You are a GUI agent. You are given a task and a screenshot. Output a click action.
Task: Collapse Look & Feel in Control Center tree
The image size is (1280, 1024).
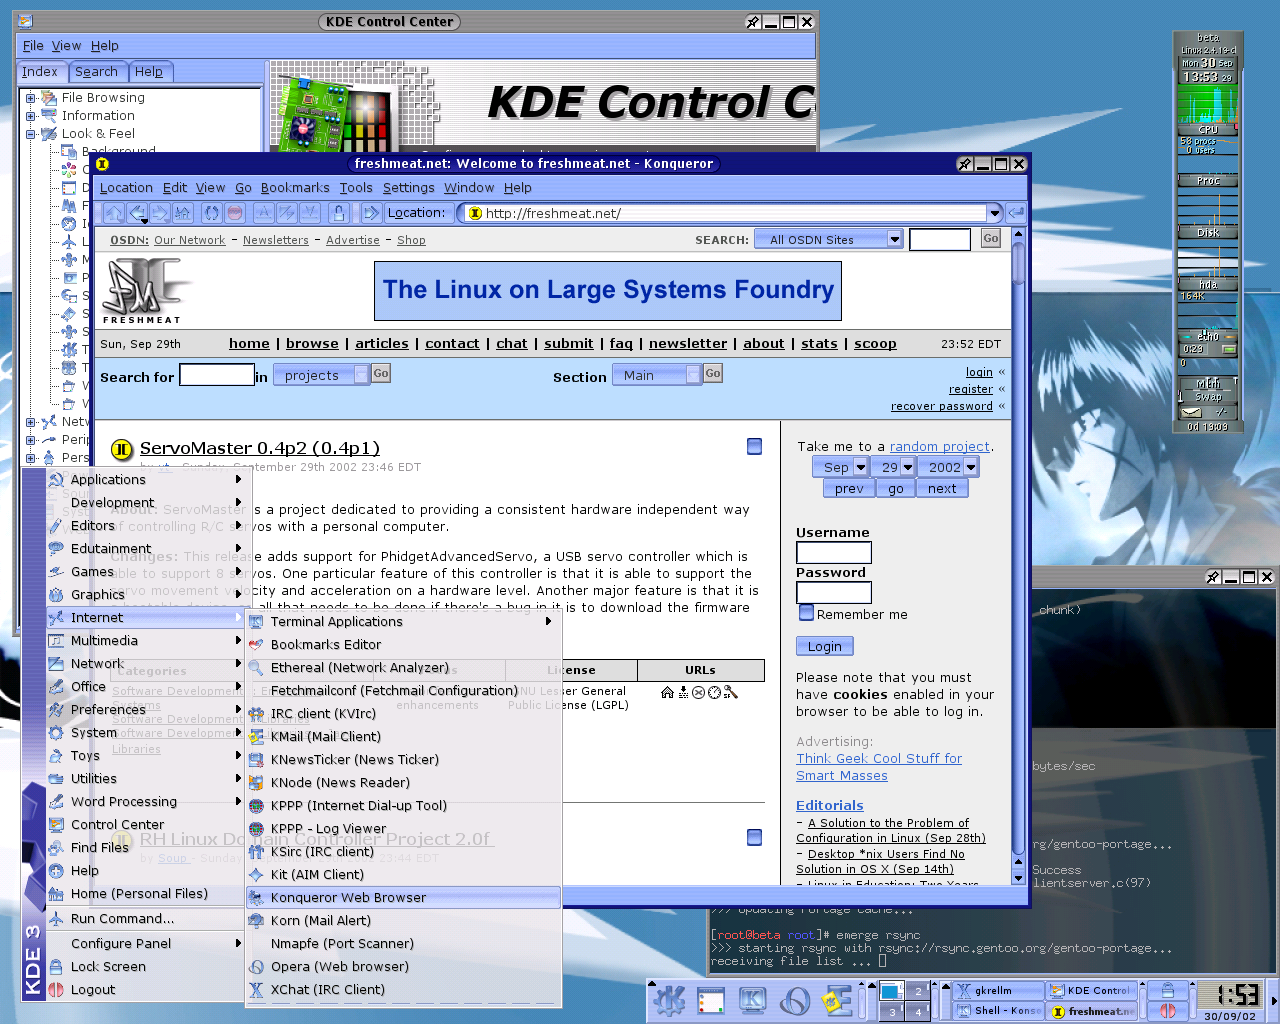pyautogui.click(x=30, y=134)
